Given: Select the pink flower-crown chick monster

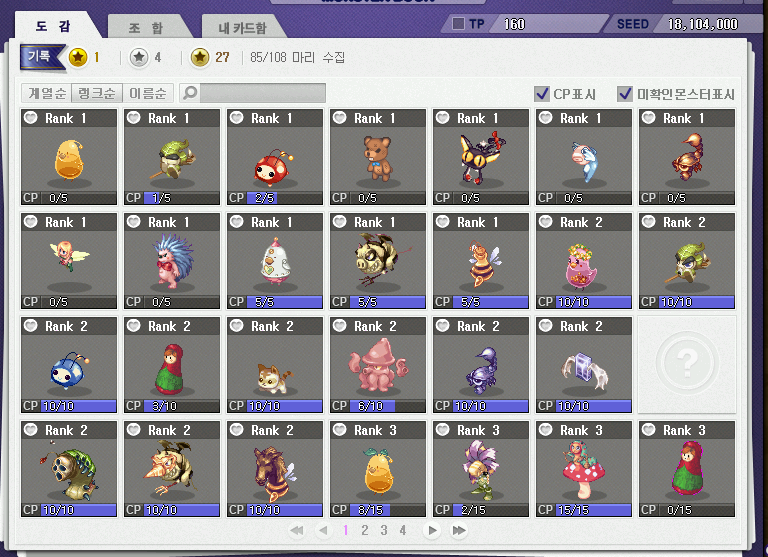Looking at the screenshot, I should pos(584,261).
